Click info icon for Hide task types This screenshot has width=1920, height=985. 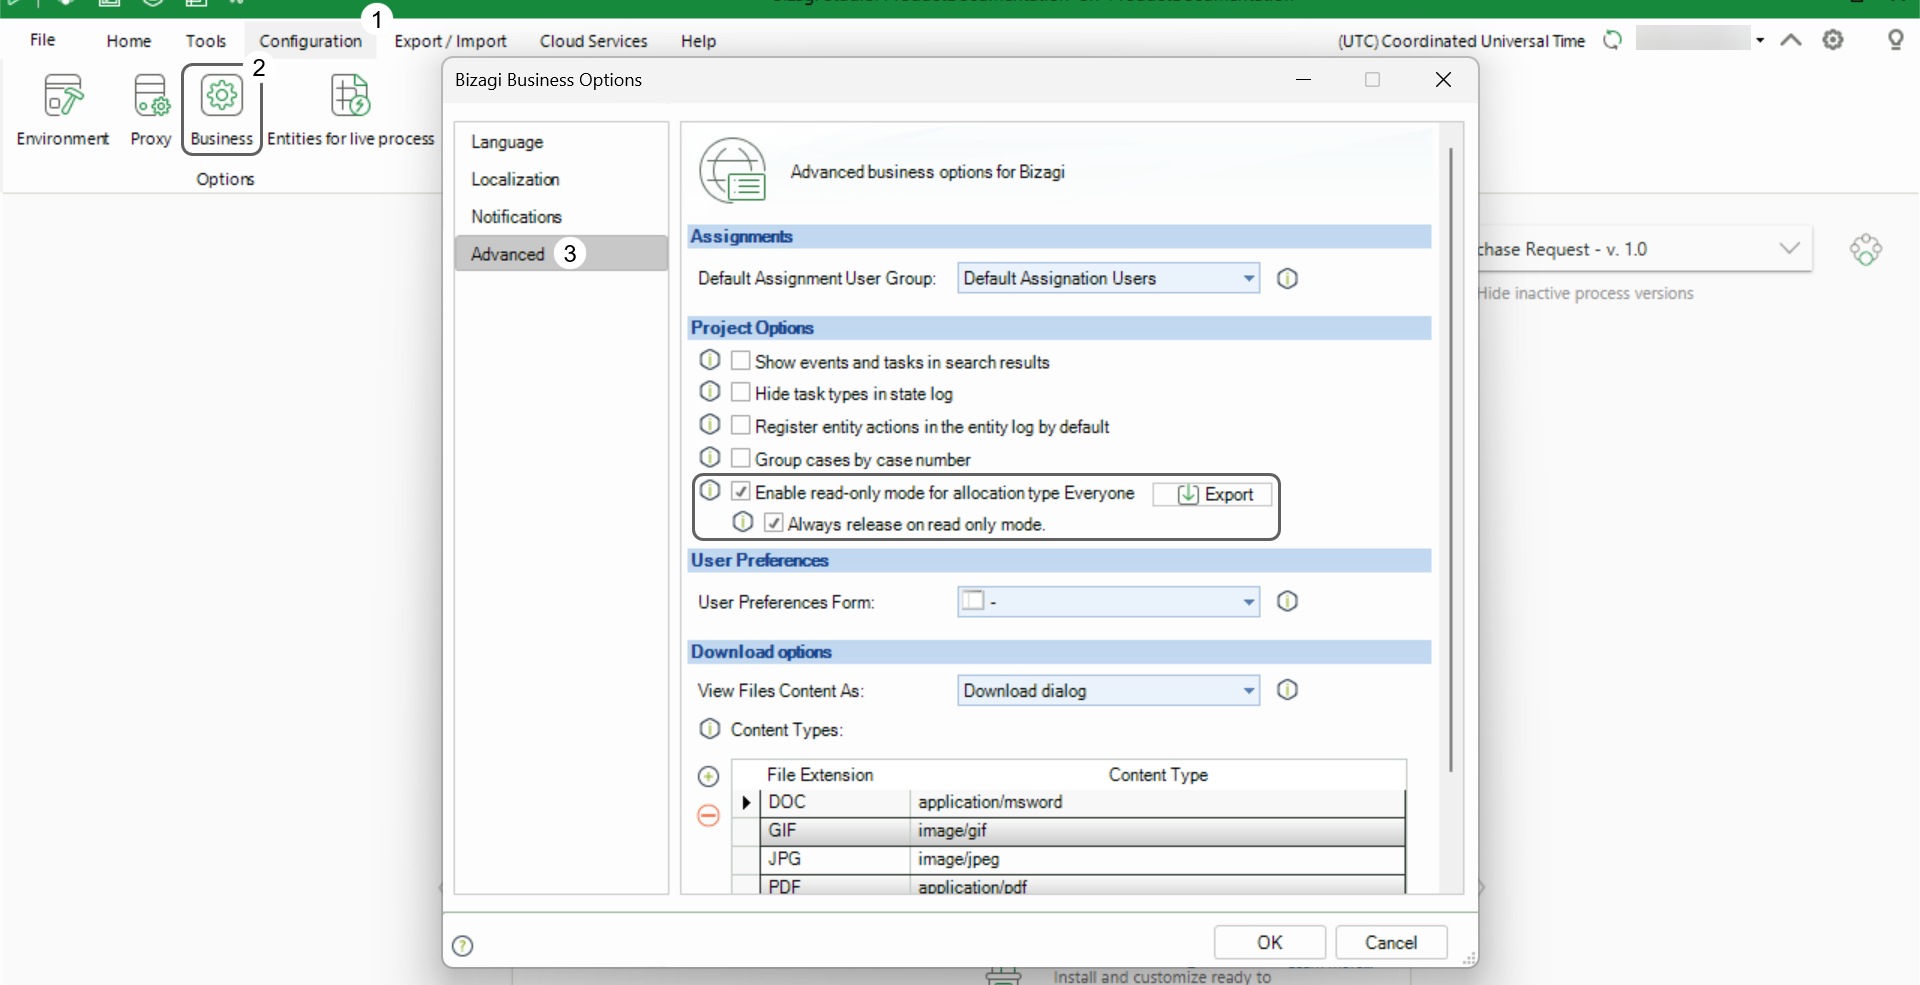pos(710,392)
